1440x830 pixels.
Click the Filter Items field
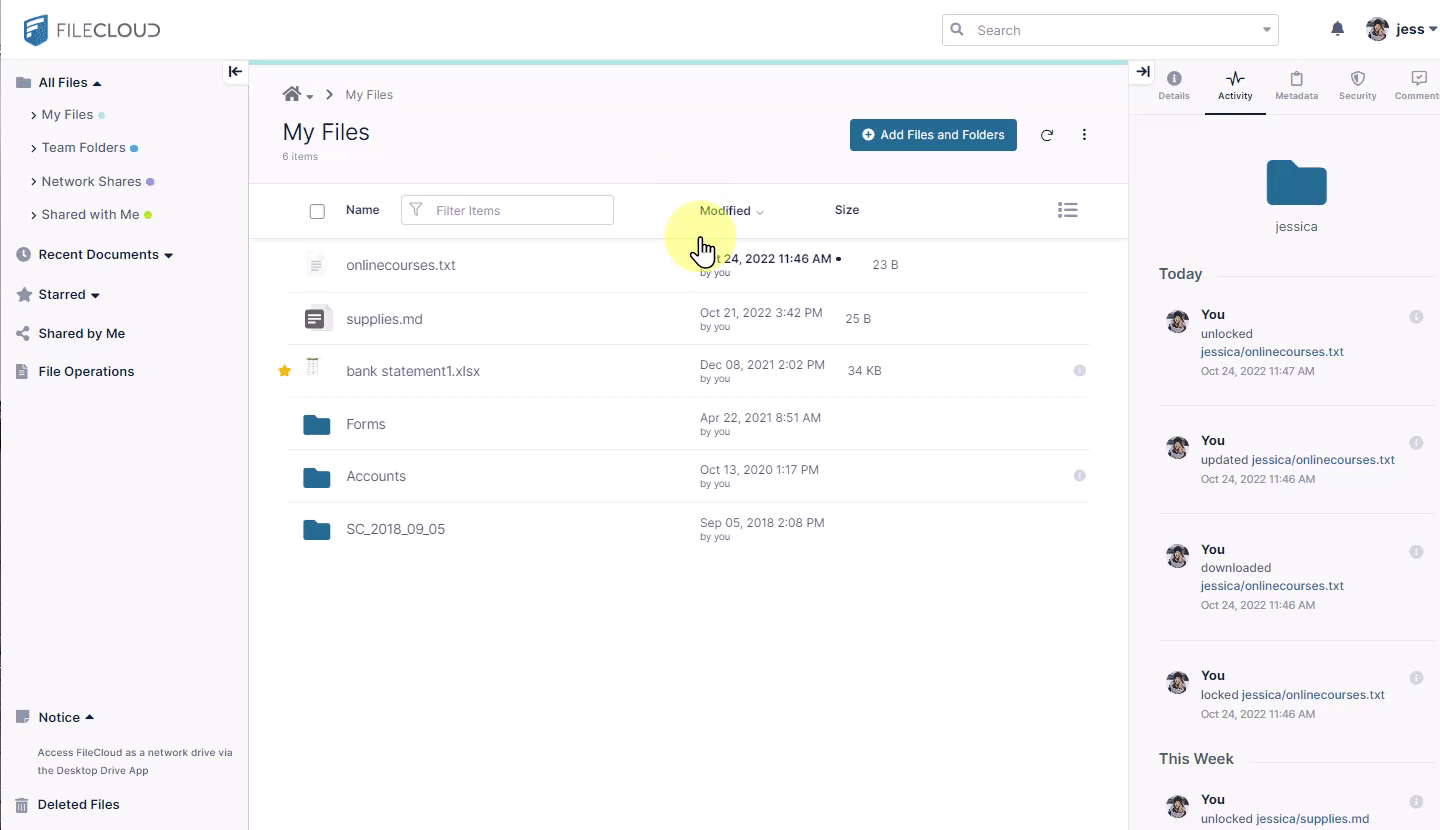[507, 210]
